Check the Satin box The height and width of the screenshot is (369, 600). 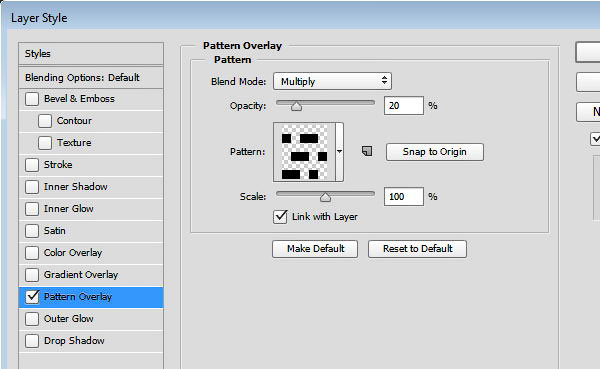click(x=32, y=231)
